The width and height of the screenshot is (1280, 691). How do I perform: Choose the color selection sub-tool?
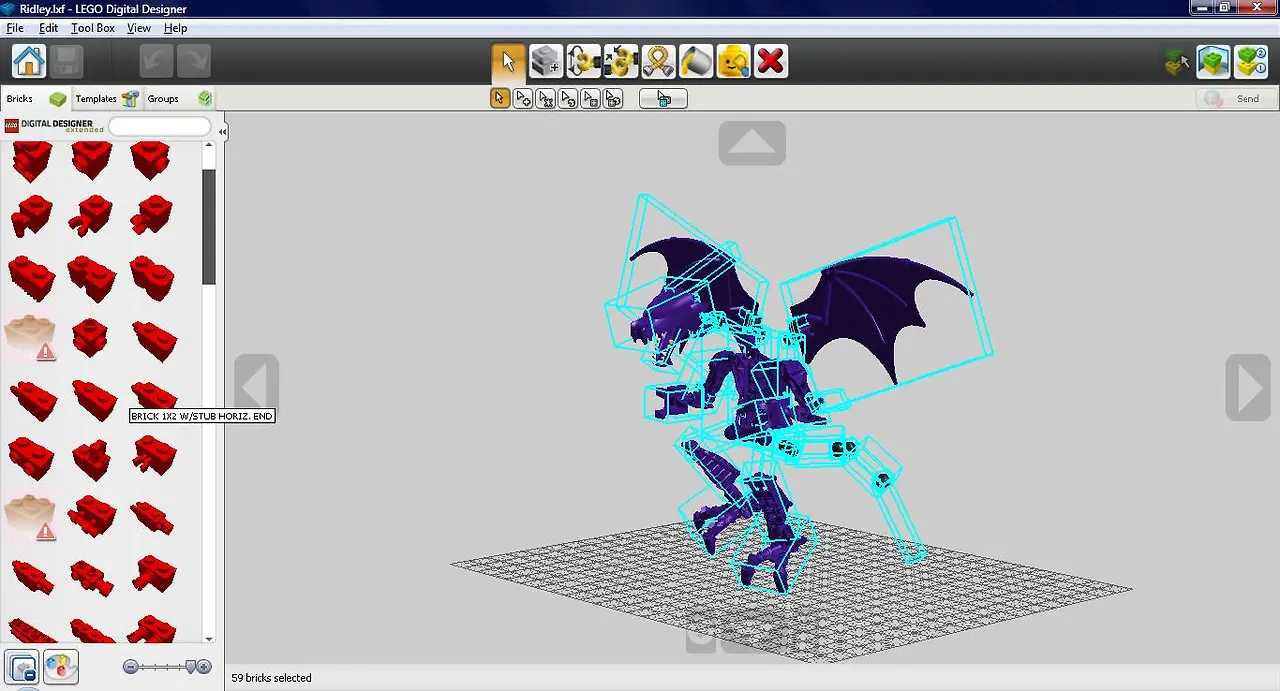(568, 98)
